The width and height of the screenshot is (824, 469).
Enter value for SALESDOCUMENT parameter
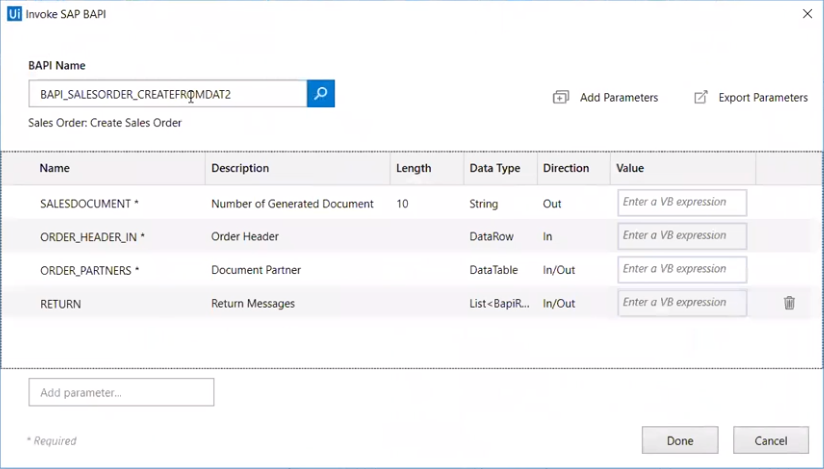point(682,202)
